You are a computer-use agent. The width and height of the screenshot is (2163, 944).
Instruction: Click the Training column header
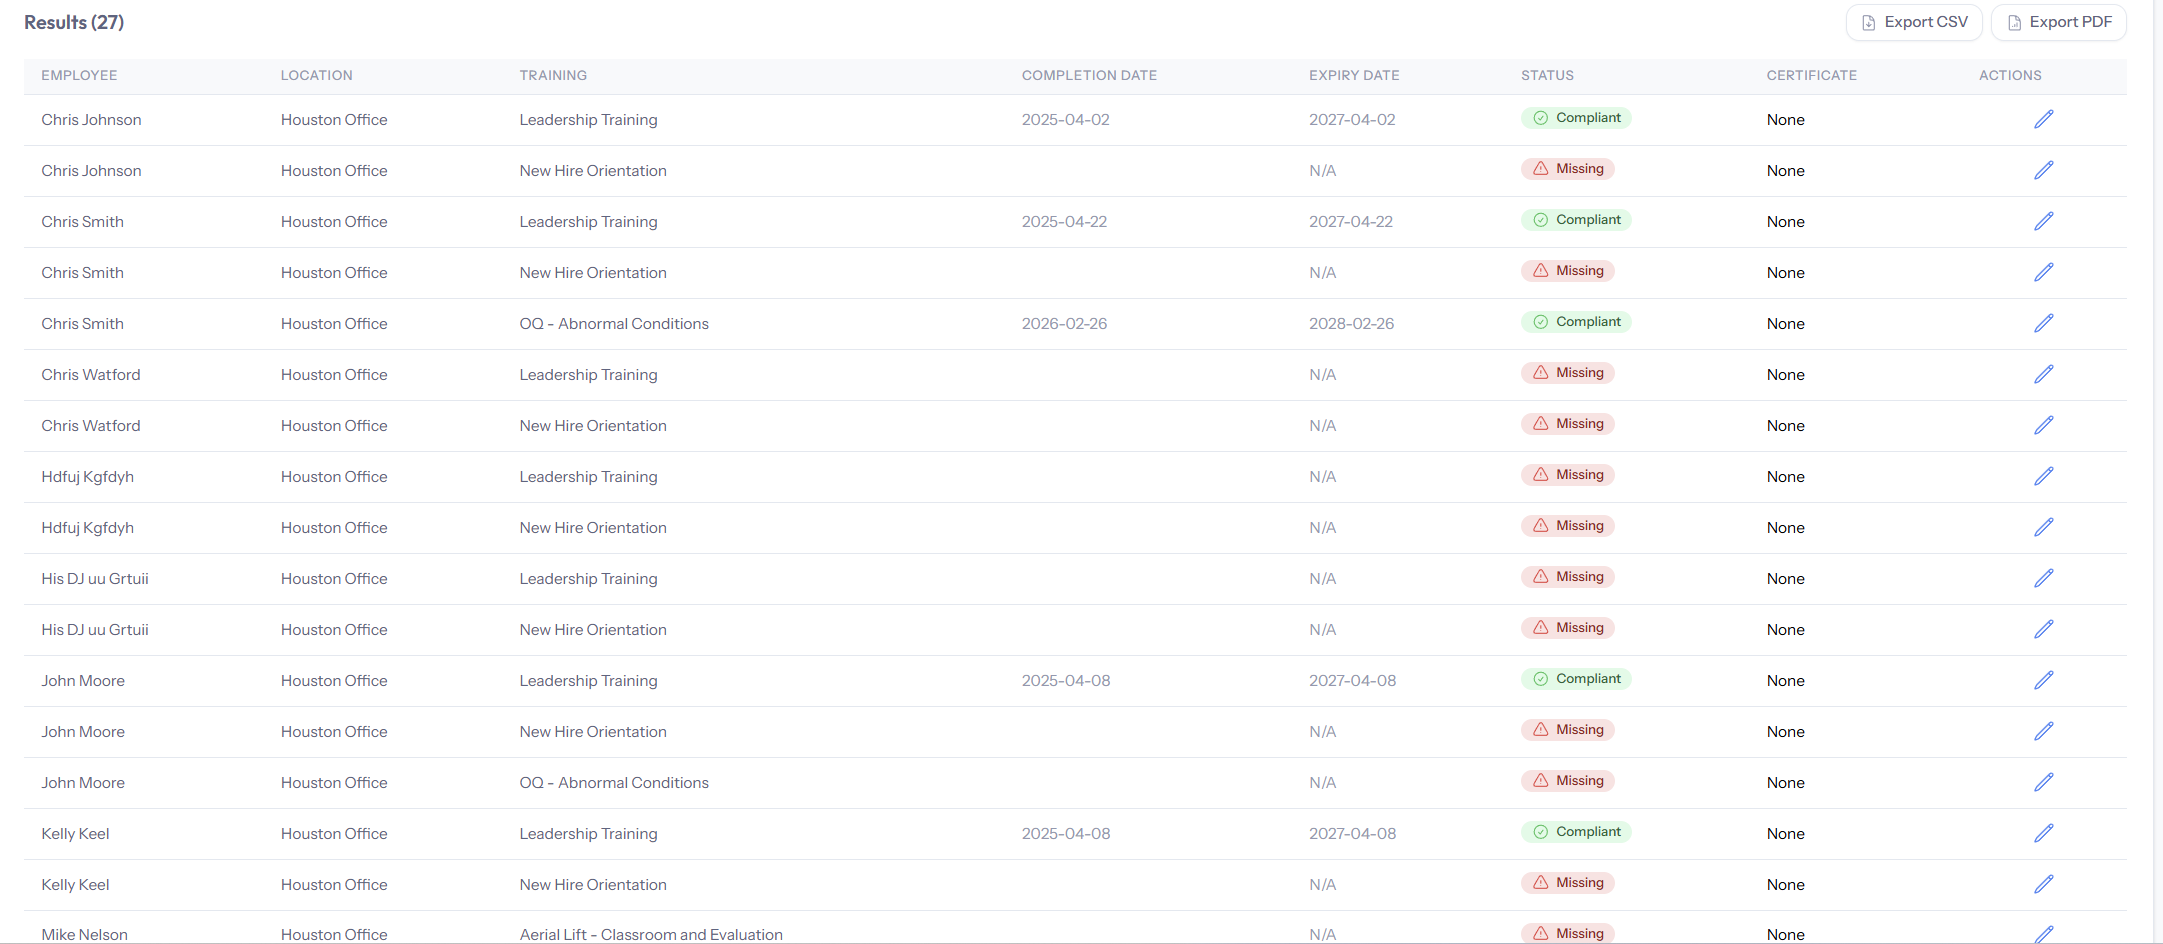(553, 75)
